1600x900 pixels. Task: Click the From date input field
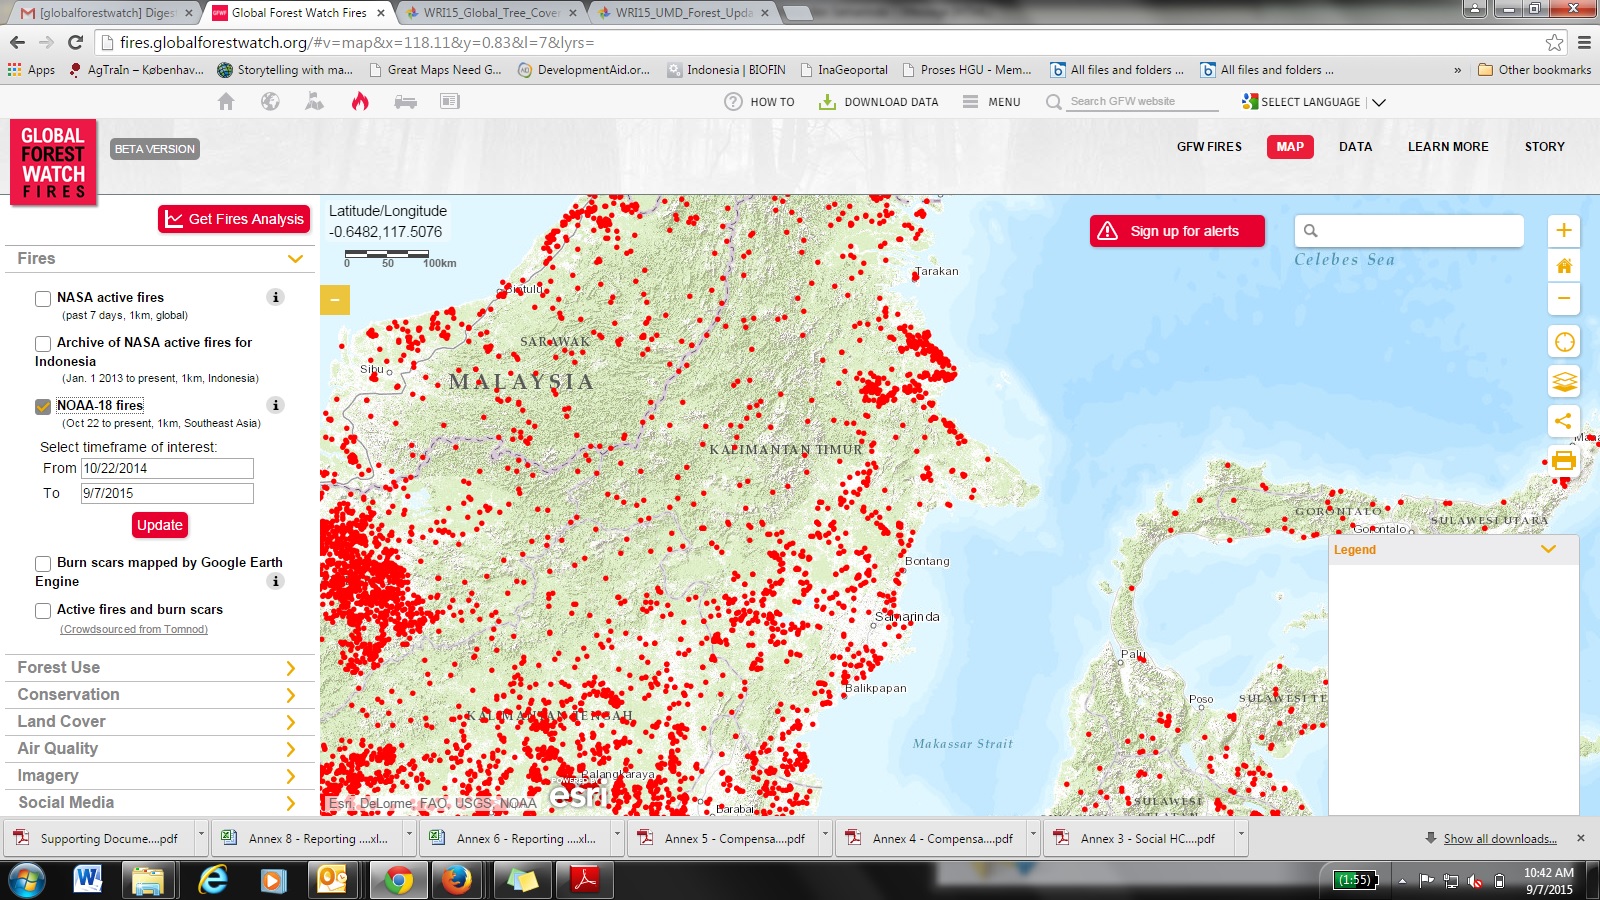167,468
